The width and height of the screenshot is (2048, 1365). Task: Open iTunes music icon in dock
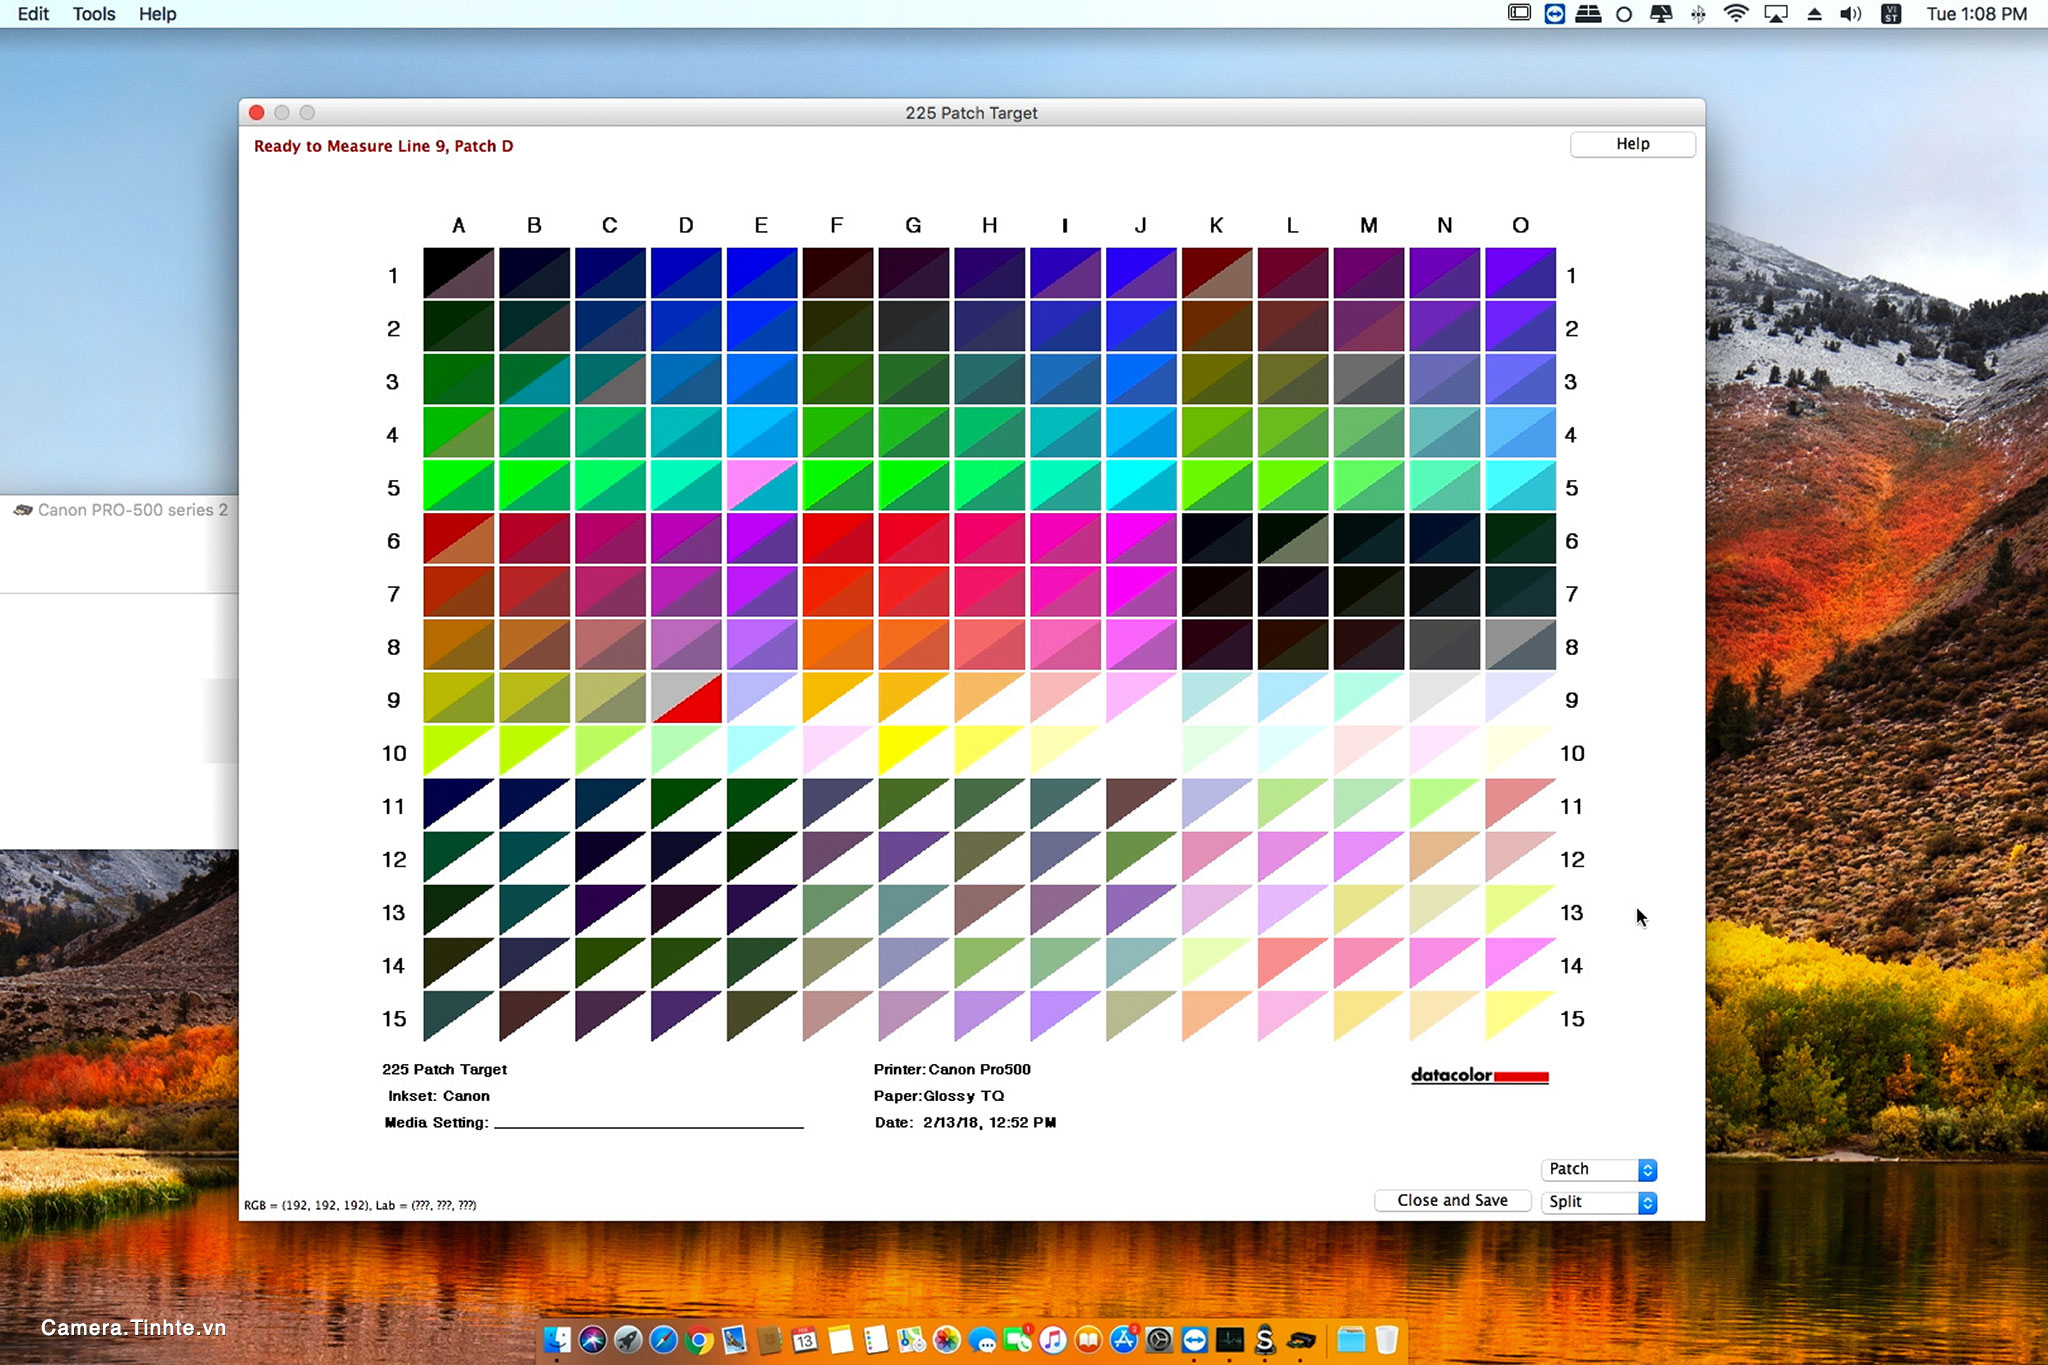1052,1339
